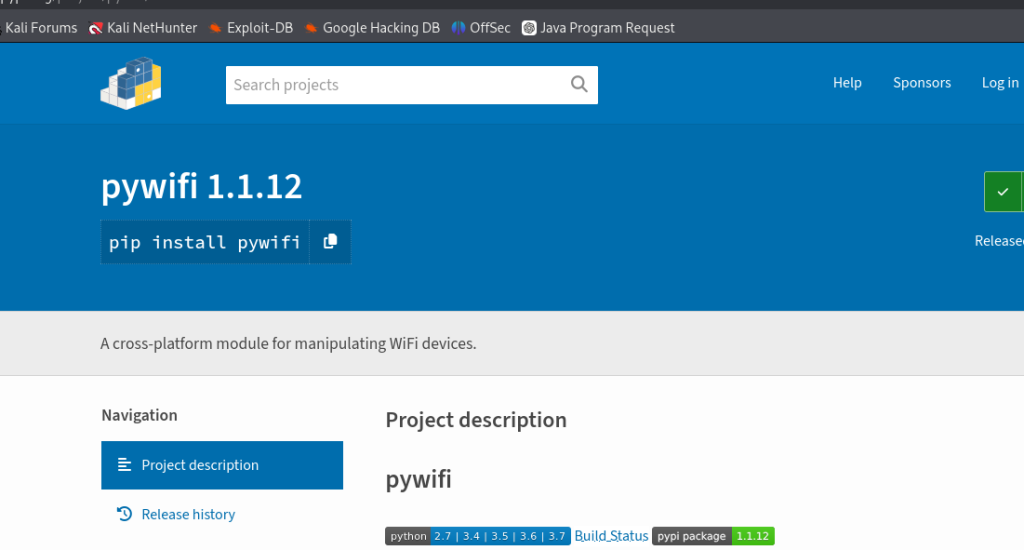This screenshot has height=550, width=1024.
Task: Open the OffSec bookmark
Action: click(481, 28)
